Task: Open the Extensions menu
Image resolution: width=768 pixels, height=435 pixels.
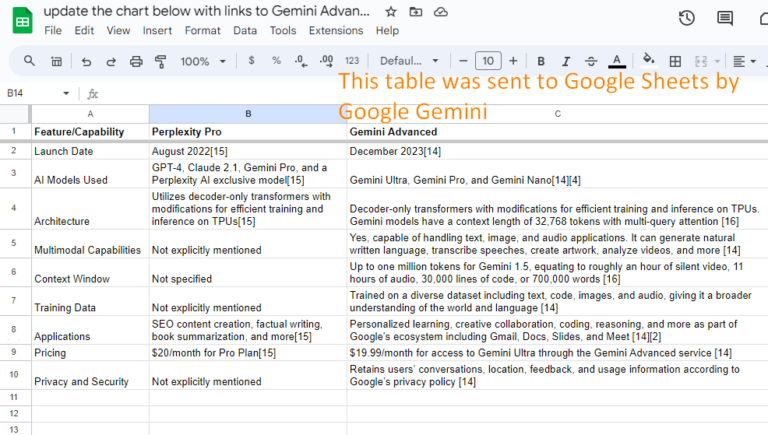Action: [336, 30]
